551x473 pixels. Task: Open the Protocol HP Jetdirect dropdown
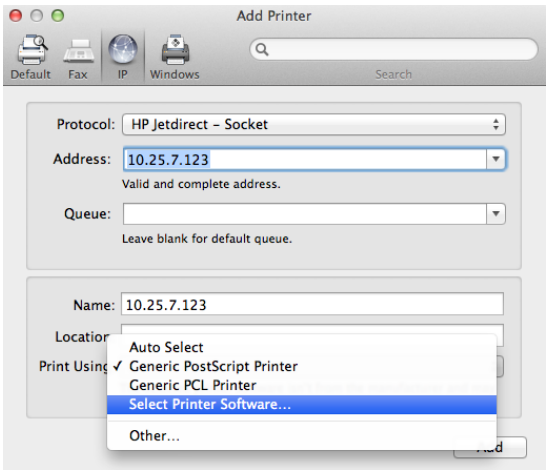pos(314,124)
